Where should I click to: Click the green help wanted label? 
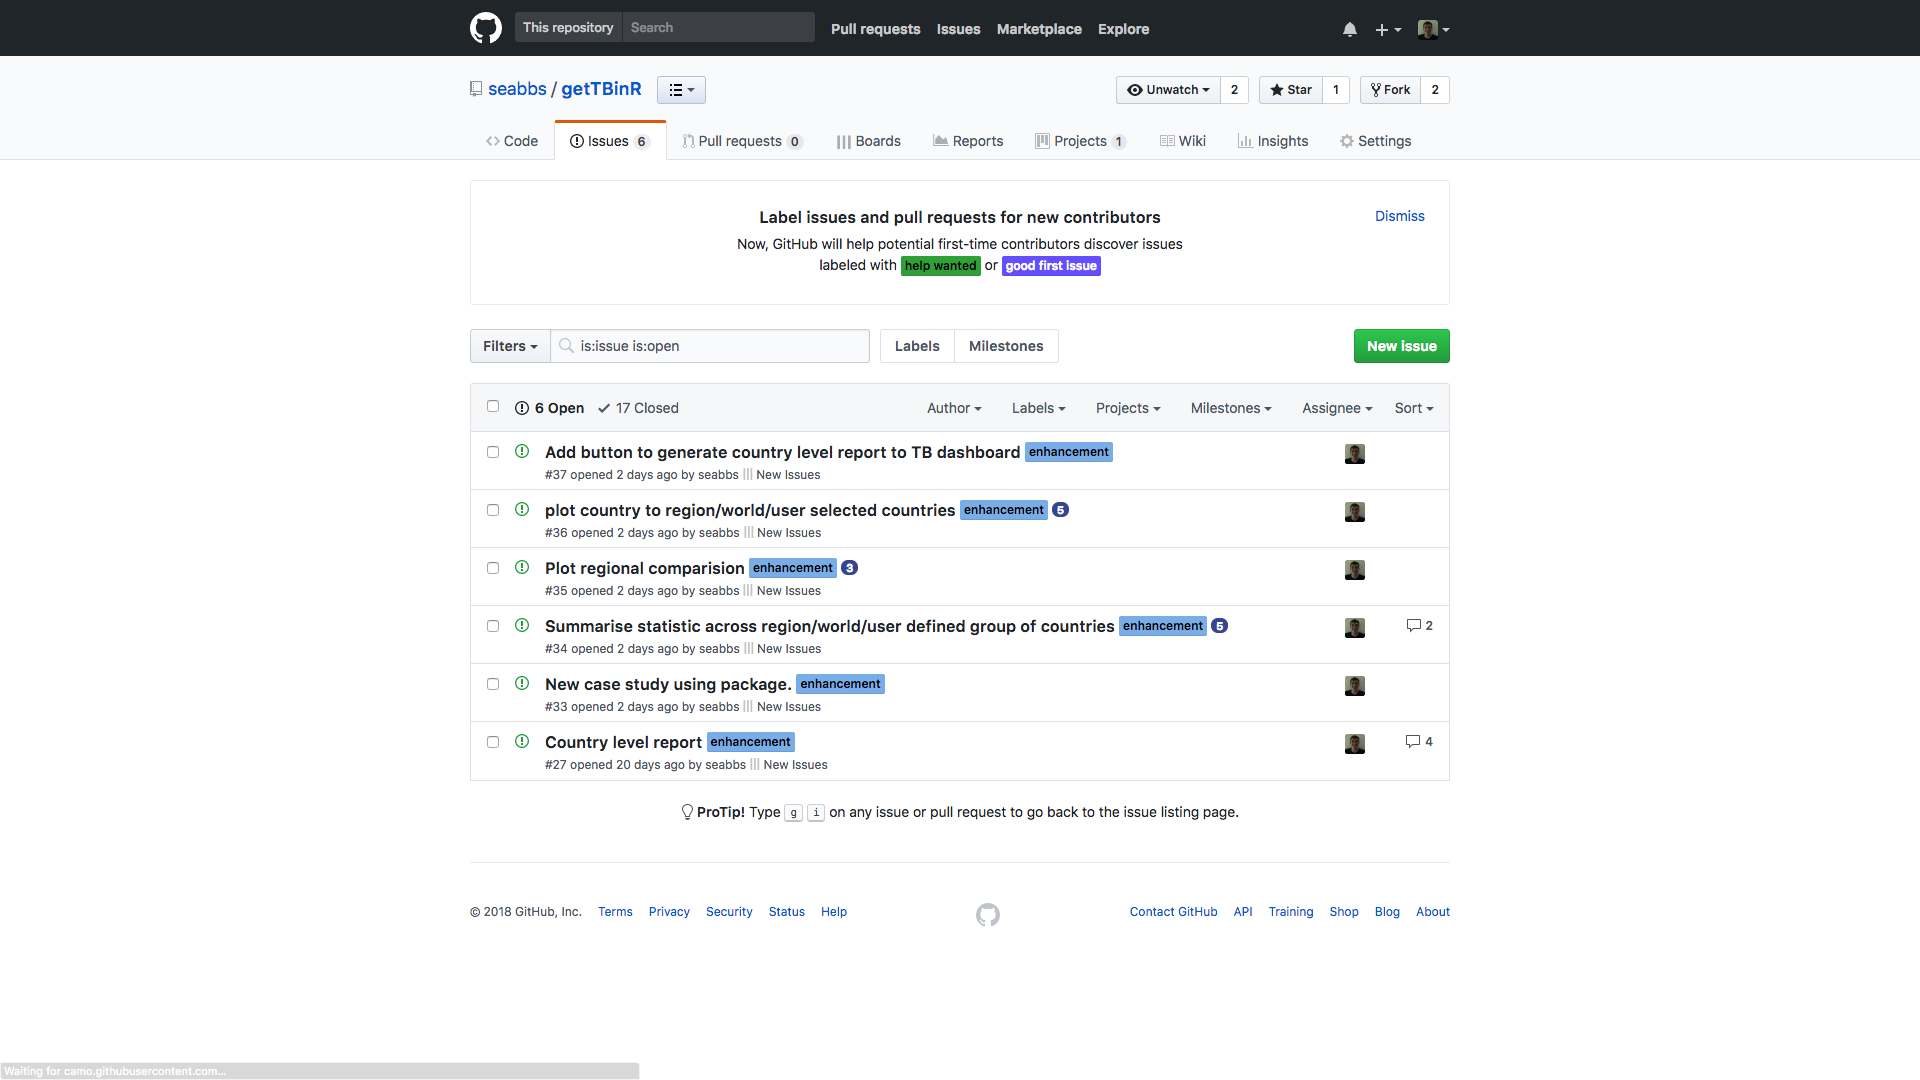tap(940, 266)
